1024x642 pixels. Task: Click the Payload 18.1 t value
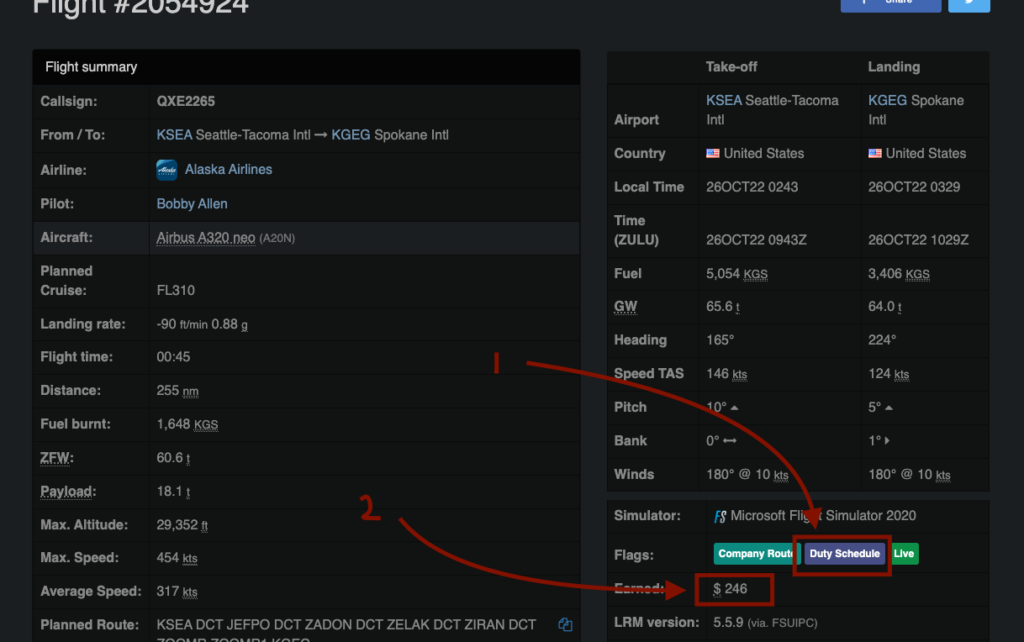pyautogui.click(x=173, y=491)
